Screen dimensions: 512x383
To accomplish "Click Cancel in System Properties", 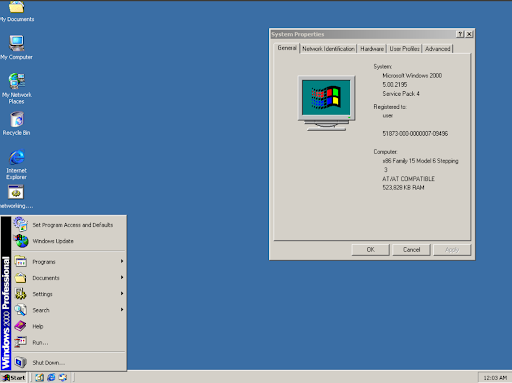I will point(411,250).
